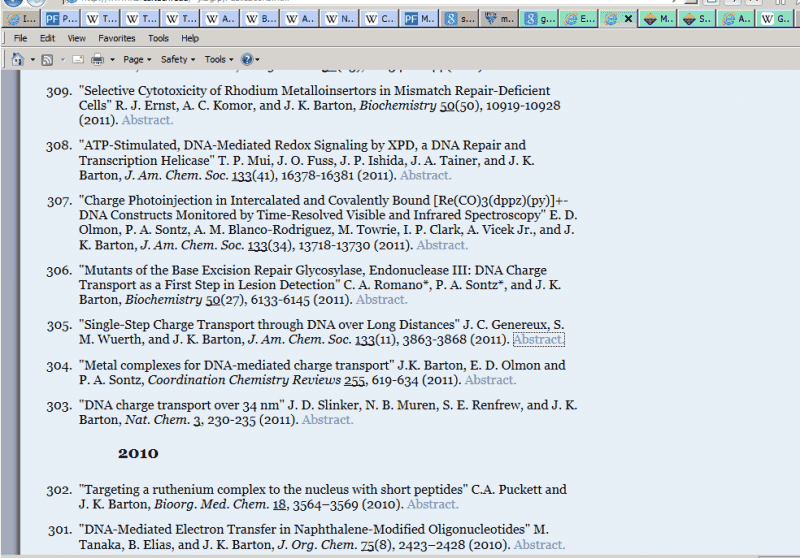Switch to the Google tab labeled s...
This screenshot has width=800, height=558.
tap(460, 19)
